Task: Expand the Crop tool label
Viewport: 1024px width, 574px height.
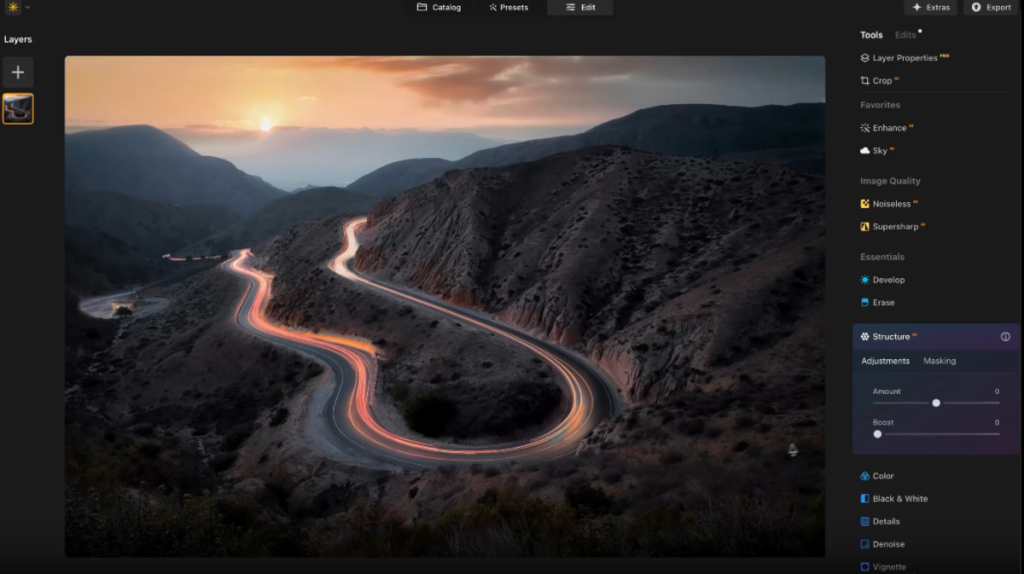Action: (x=882, y=81)
